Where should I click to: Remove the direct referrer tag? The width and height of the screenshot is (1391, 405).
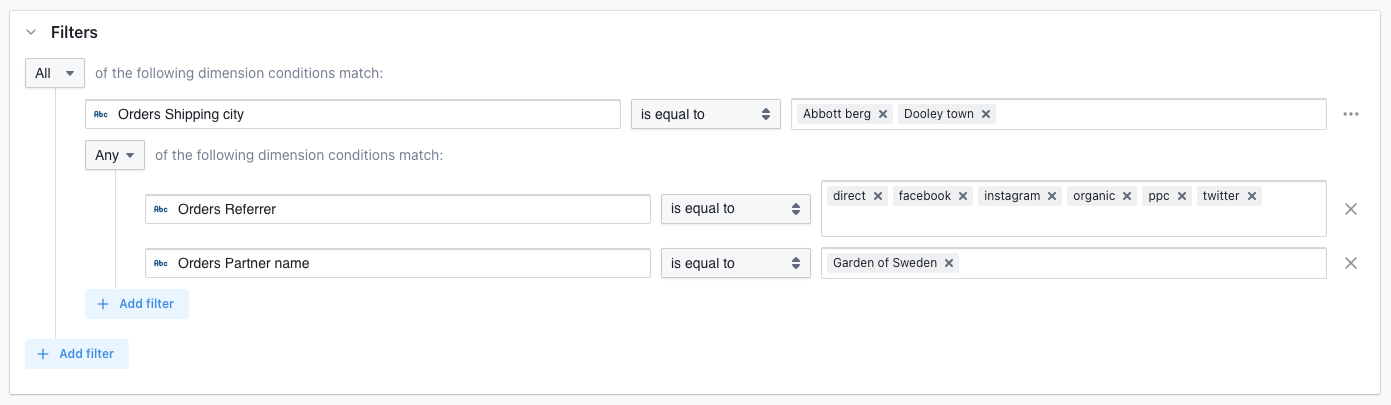(x=878, y=196)
